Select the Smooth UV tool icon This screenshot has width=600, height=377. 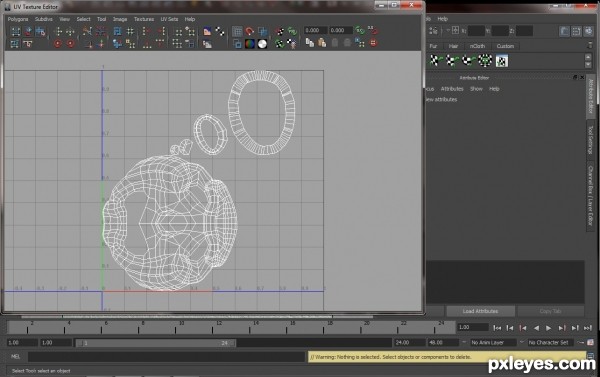pyautogui.click(x=40, y=31)
